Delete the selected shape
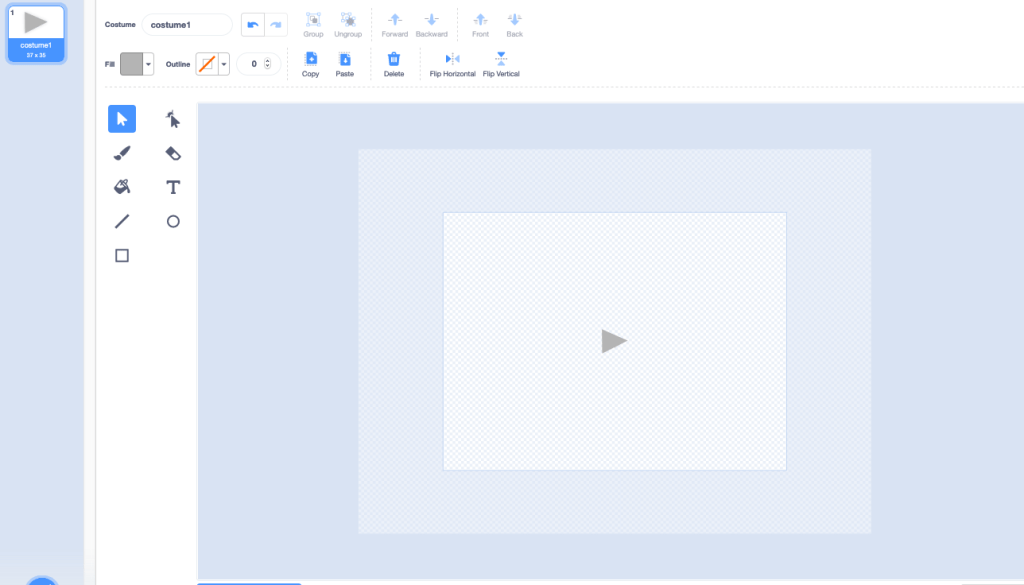Viewport: 1024px width, 585px height. coord(394,63)
